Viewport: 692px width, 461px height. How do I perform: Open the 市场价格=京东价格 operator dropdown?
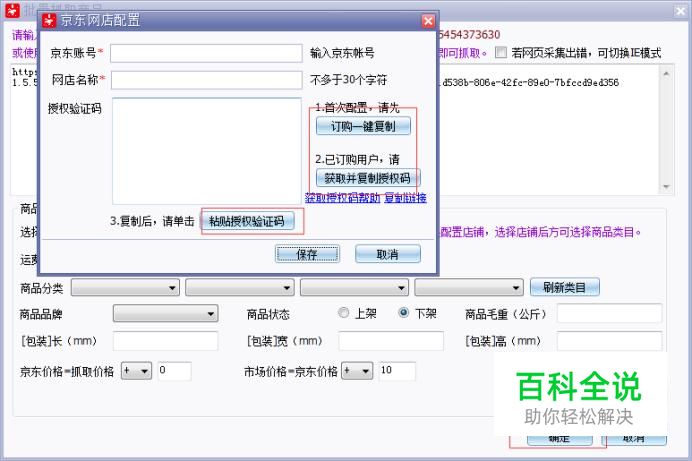pos(357,371)
